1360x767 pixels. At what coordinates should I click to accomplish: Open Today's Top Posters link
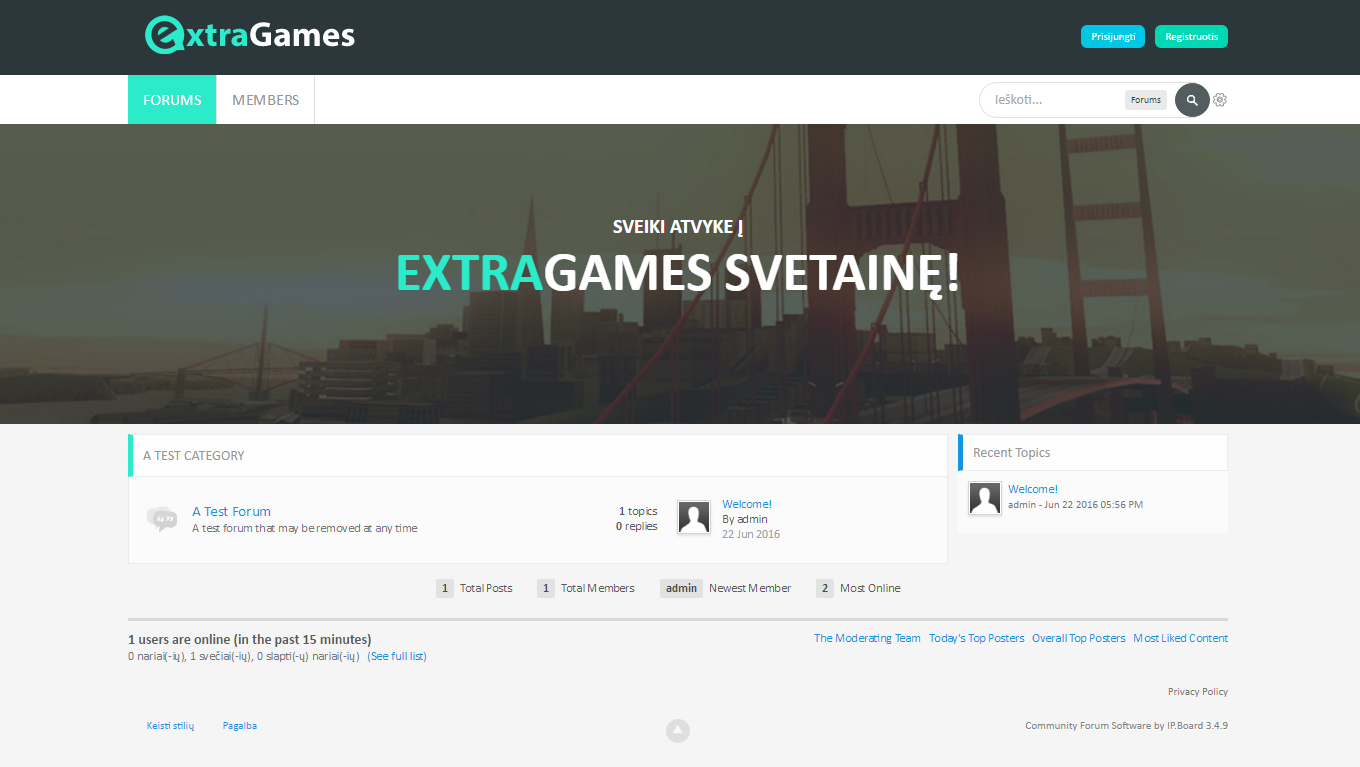(977, 638)
